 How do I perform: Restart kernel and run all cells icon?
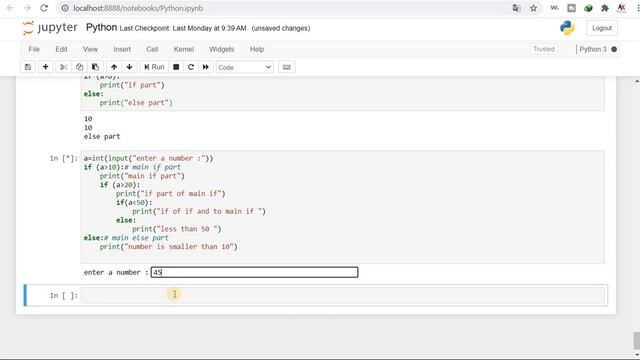tap(206, 67)
